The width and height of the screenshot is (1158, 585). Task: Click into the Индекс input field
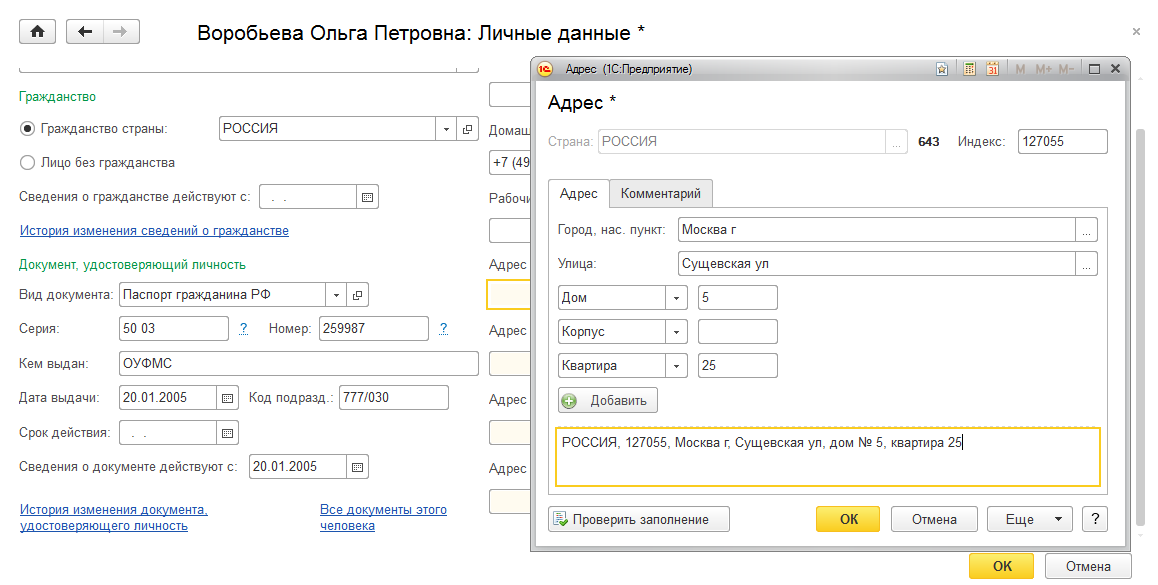[x=1062, y=142]
